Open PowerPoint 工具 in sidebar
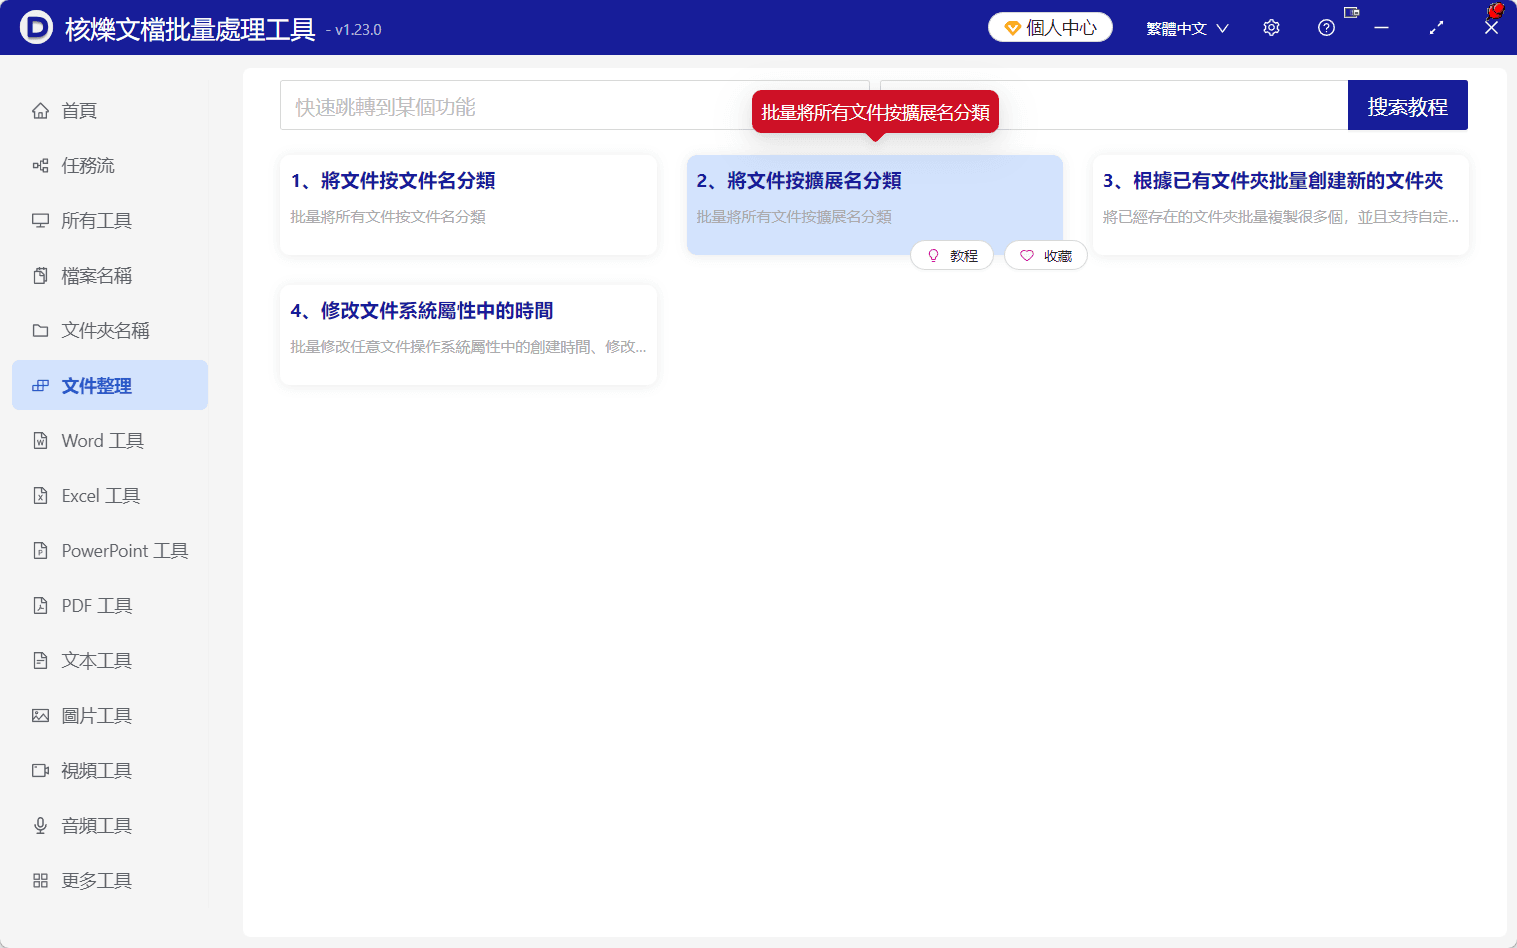This screenshot has height=948, width=1517. 110,551
